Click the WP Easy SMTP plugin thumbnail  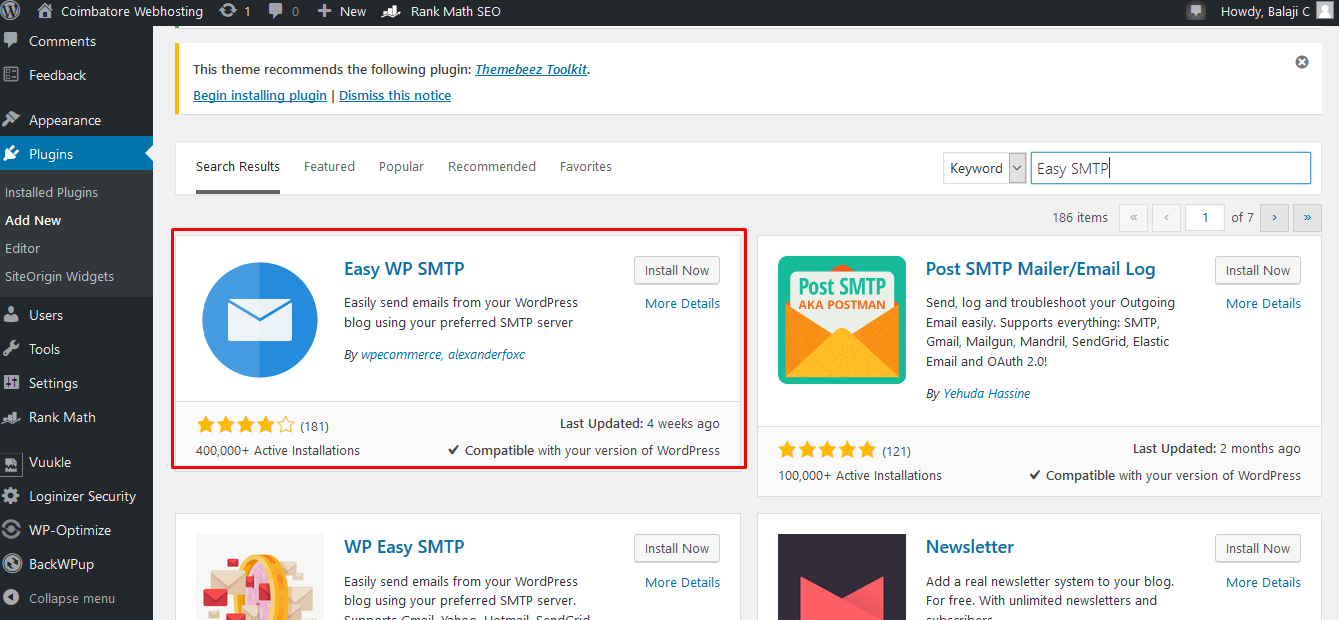click(260, 577)
